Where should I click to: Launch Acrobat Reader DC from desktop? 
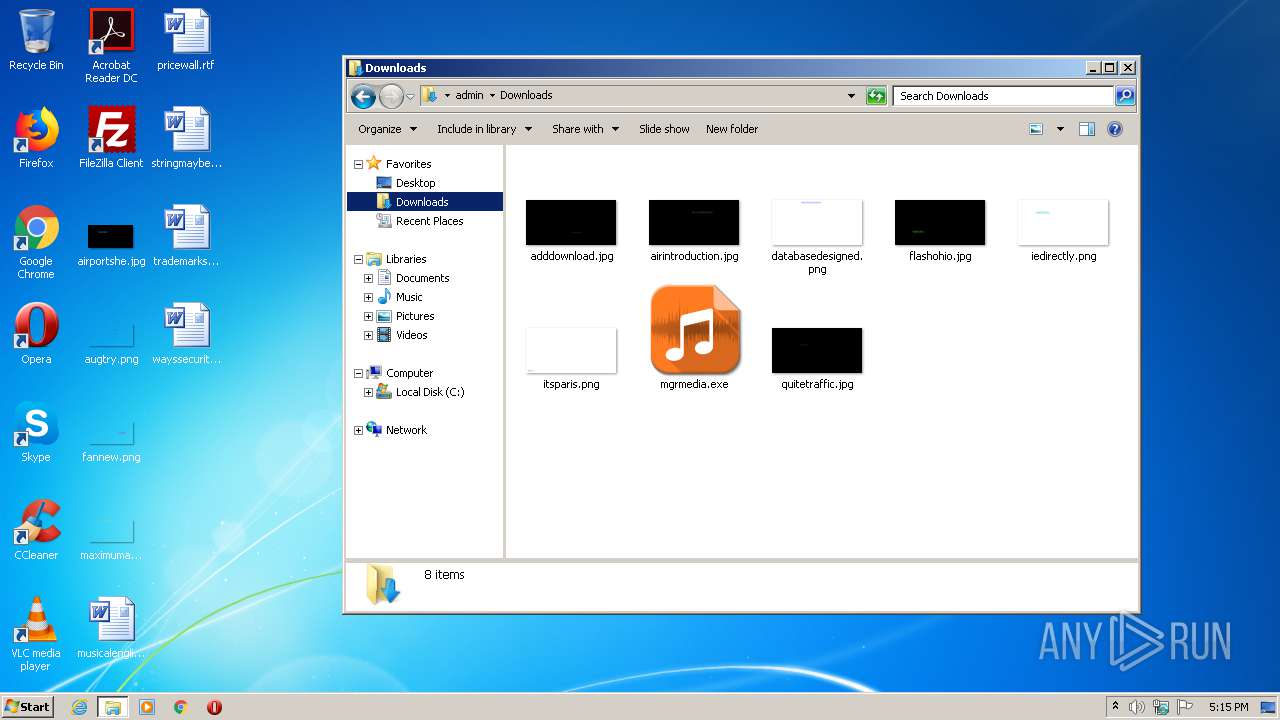[111, 45]
